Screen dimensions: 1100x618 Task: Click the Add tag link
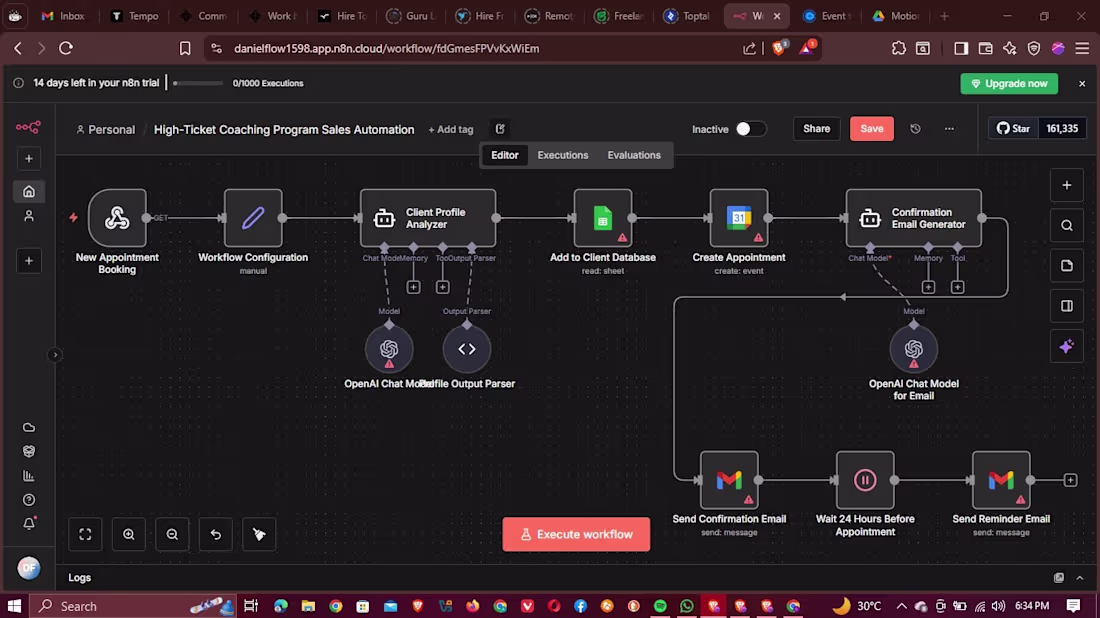coord(451,130)
